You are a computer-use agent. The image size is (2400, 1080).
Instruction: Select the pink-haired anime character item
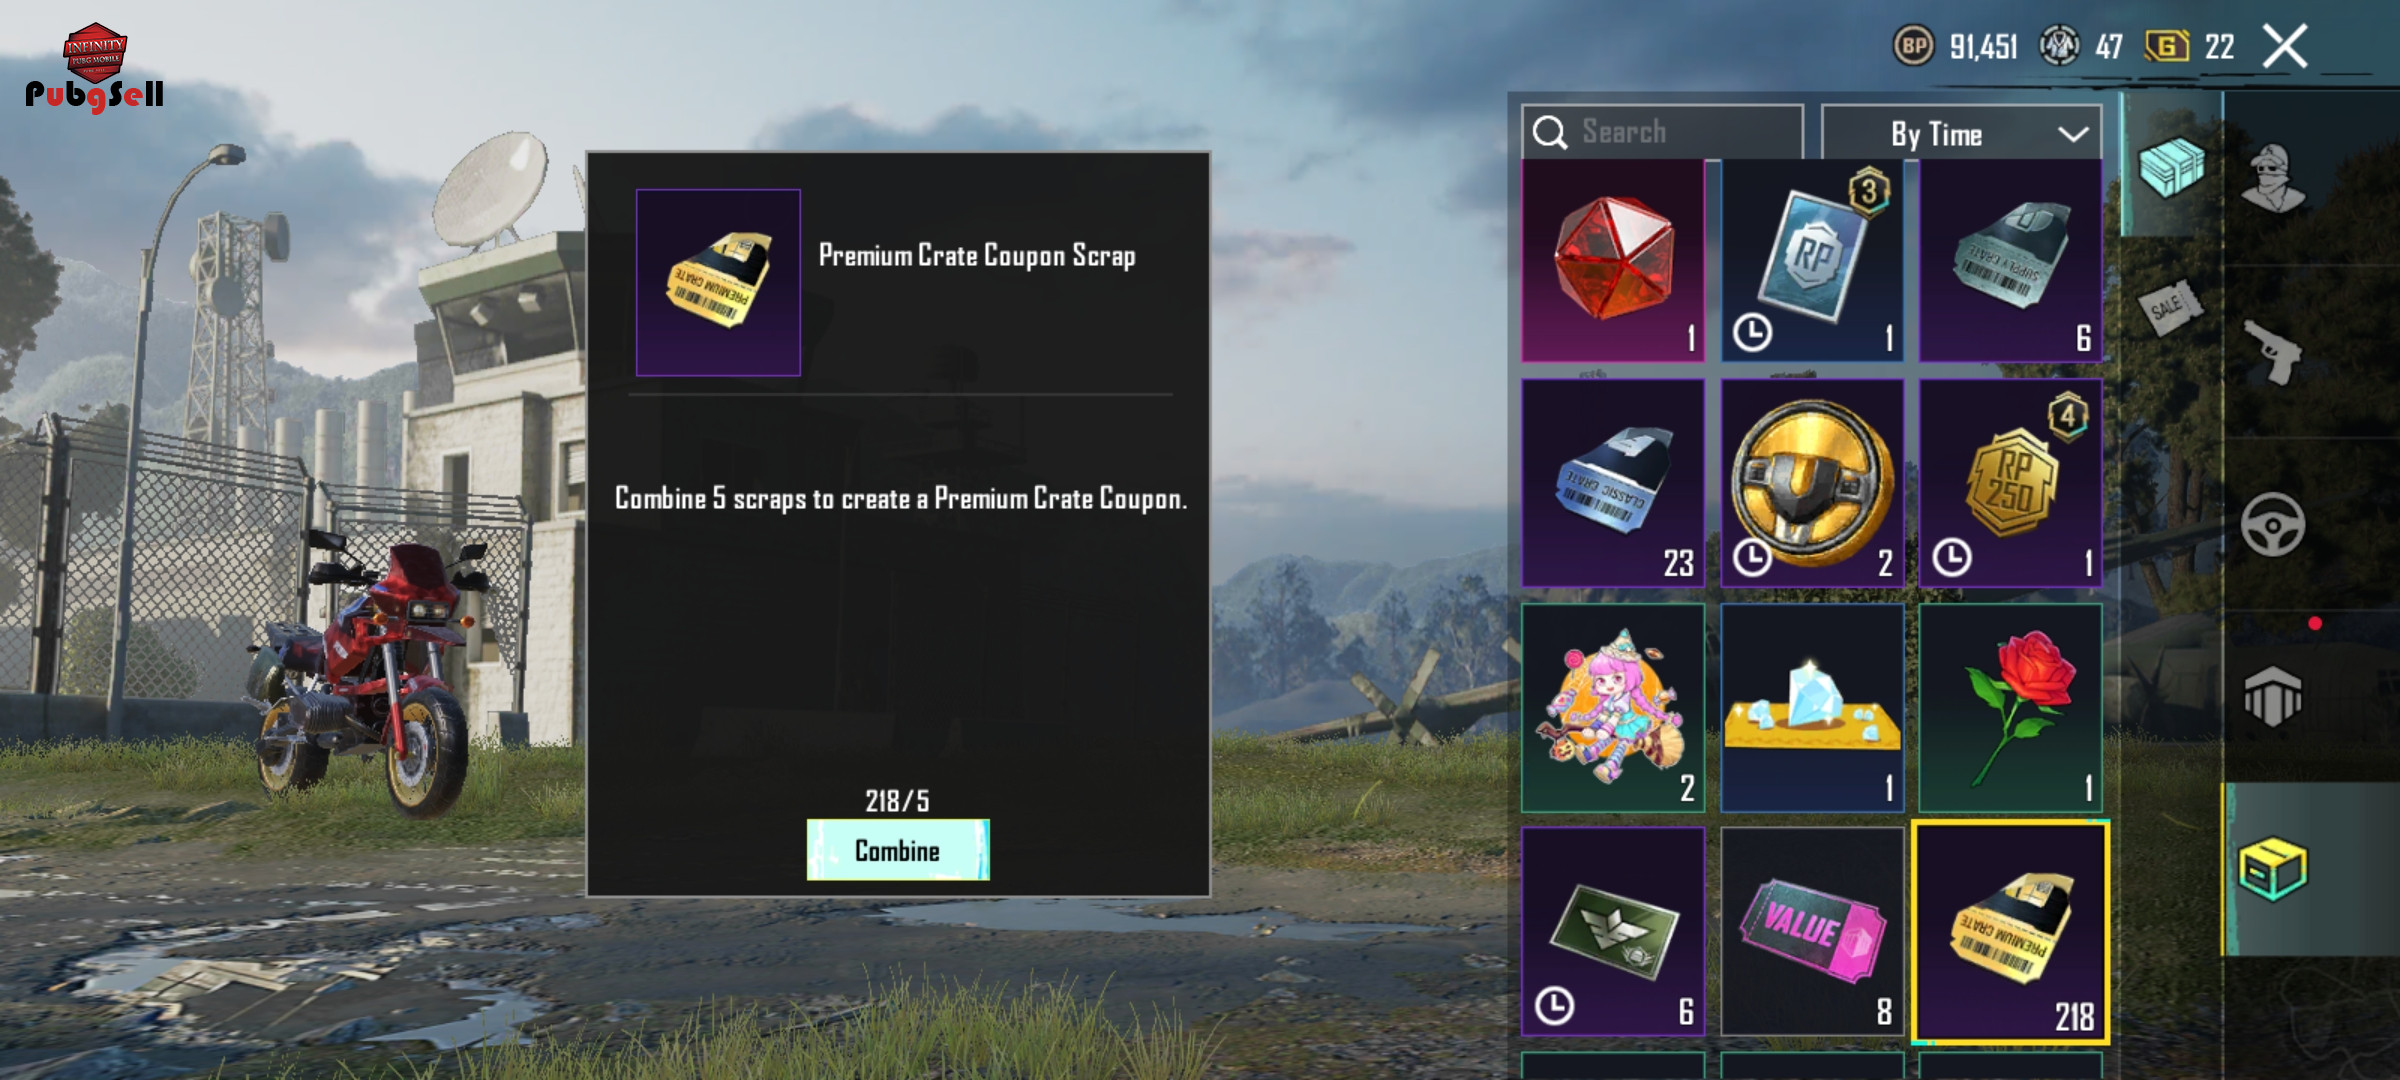click(x=1612, y=708)
